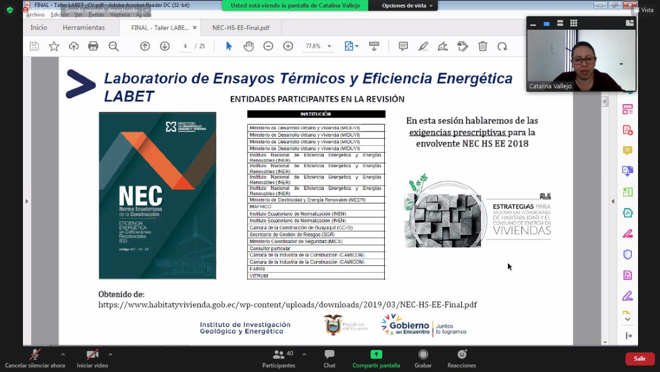Viewport: 660px width, 372px height.
Task: Open Reacciones menu
Action: coord(462,359)
